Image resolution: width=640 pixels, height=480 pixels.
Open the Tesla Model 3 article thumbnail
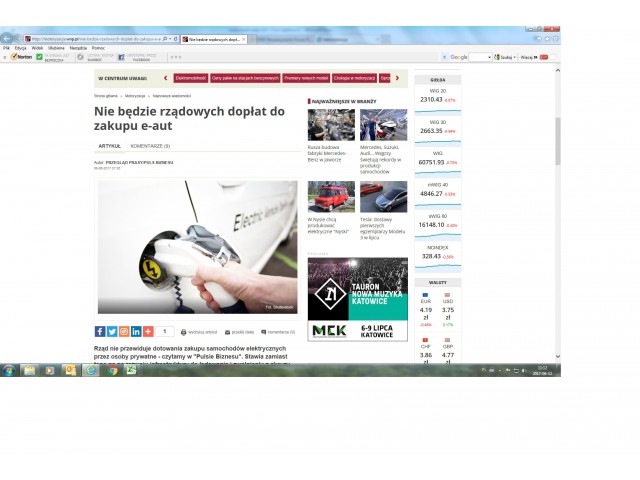(x=383, y=197)
